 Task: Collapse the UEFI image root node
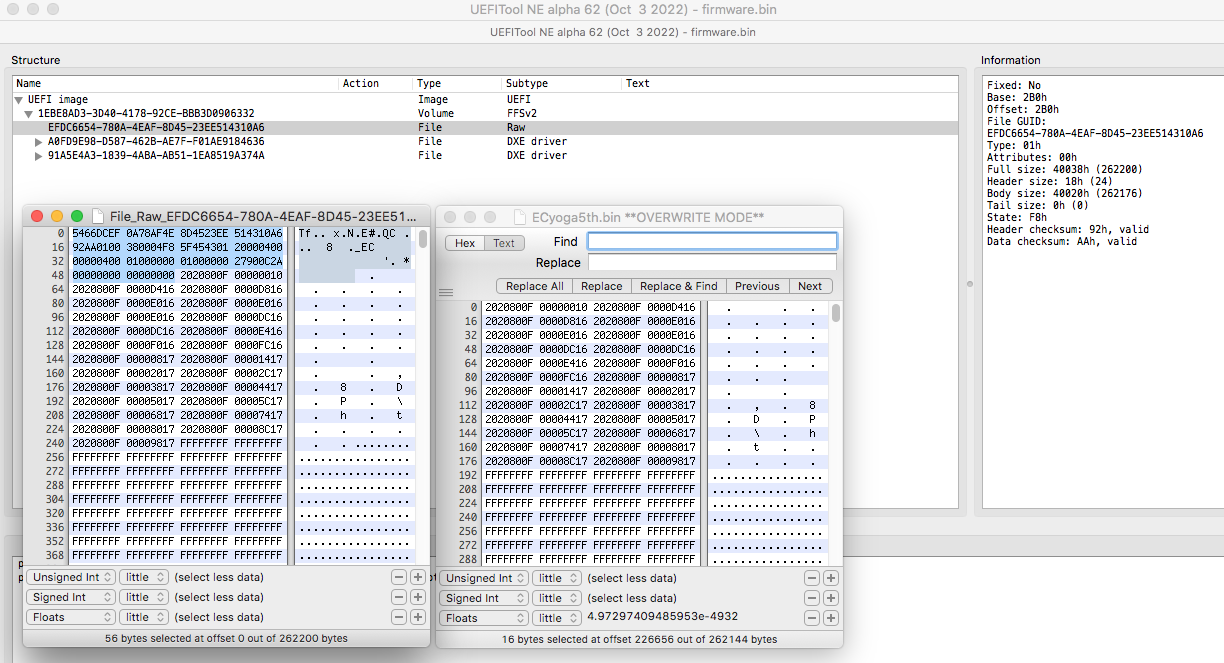tap(19, 100)
